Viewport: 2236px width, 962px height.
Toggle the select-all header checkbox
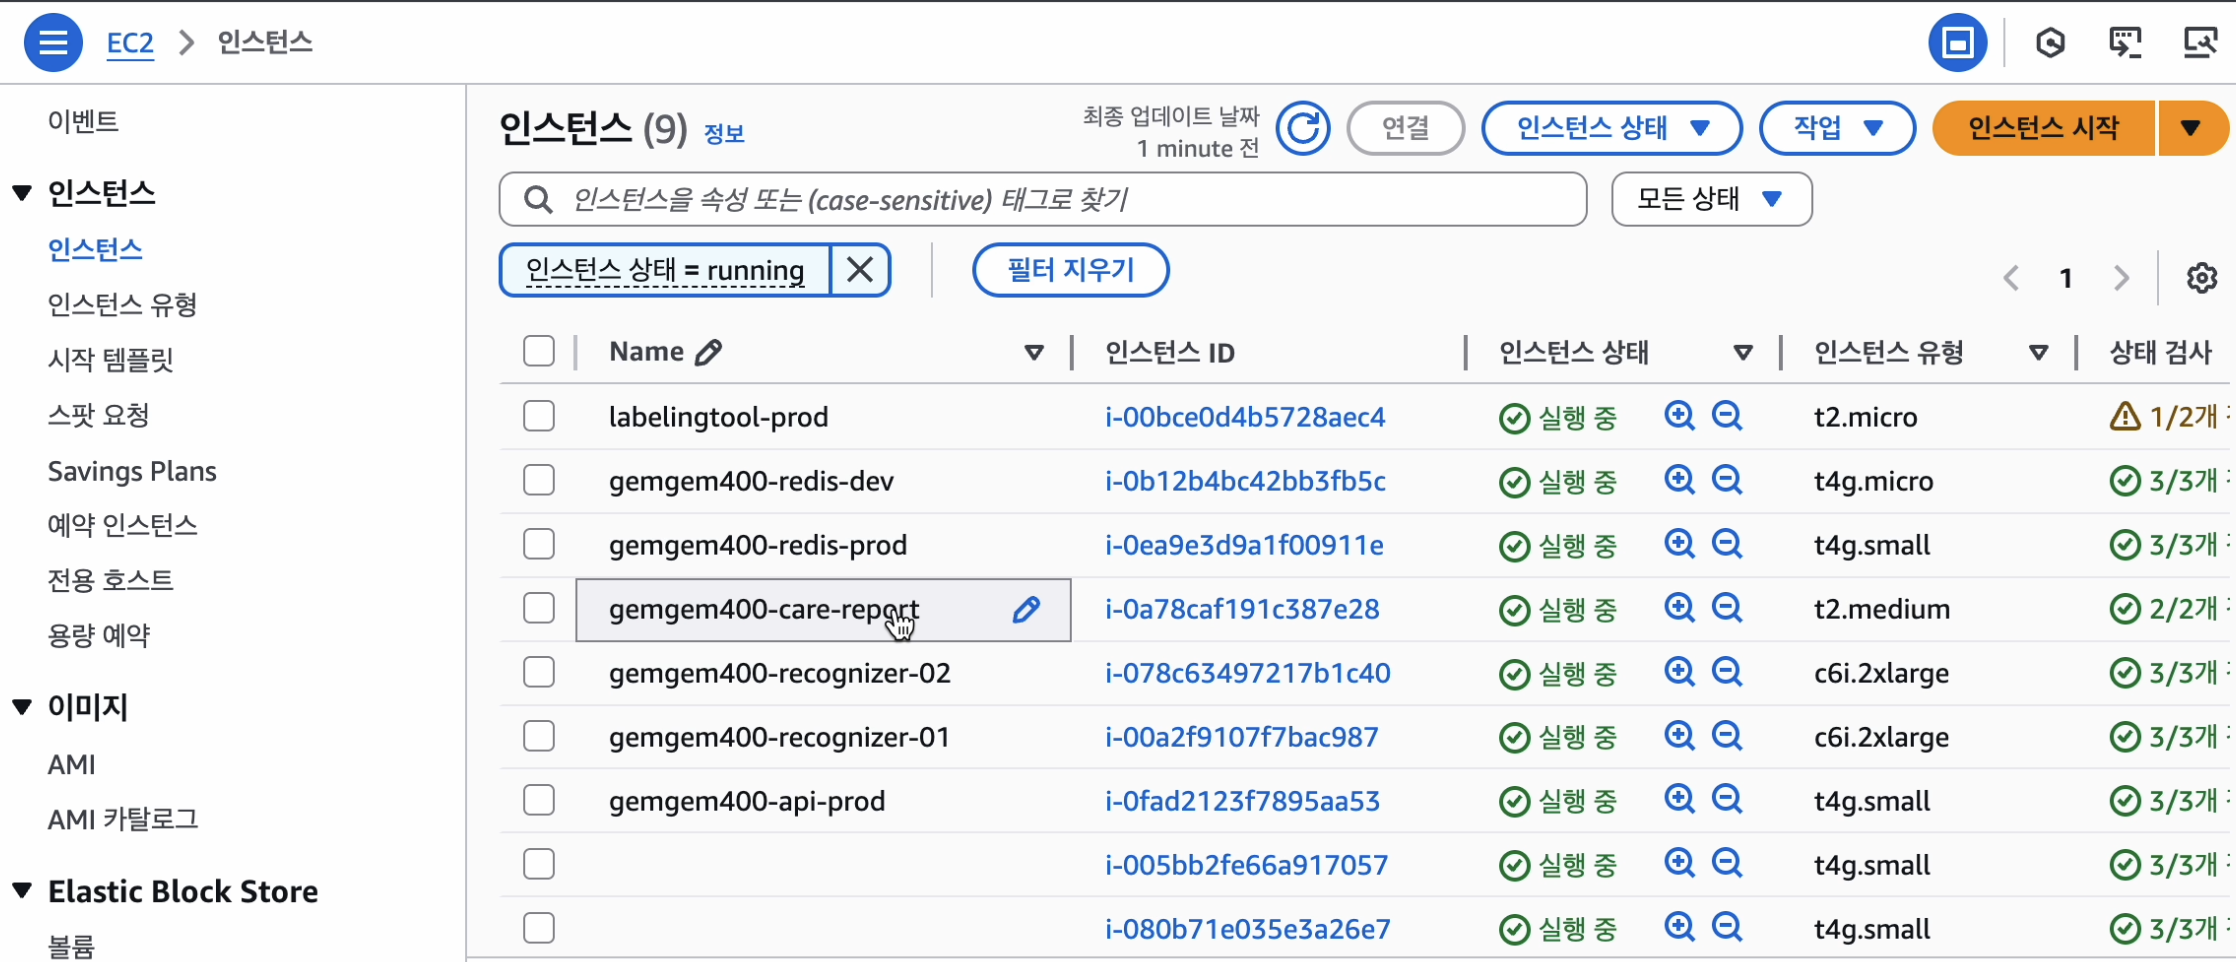(539, 351)
